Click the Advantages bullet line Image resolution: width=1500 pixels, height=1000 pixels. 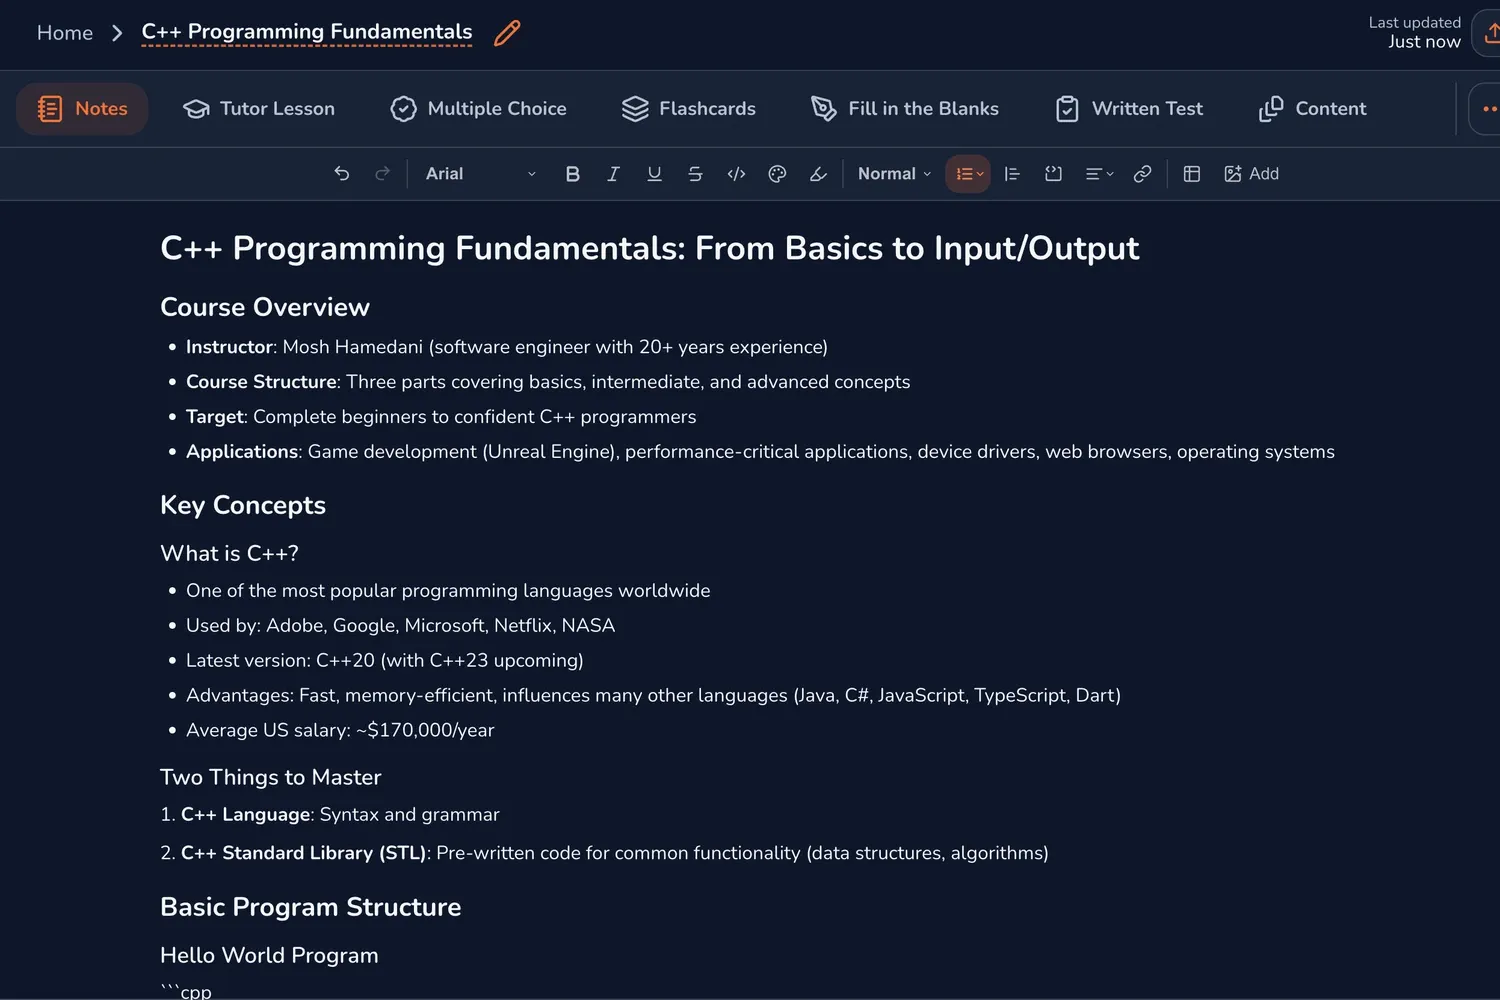pyautogui.click(x=653, y=696)
